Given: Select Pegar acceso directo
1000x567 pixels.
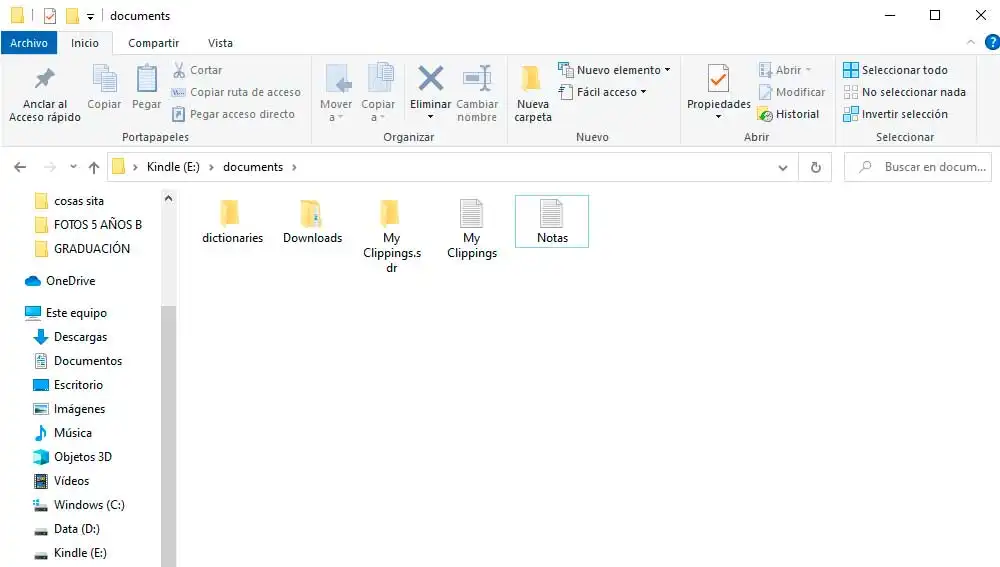Looking at the screenshot, I should click(x=233, y=114).
